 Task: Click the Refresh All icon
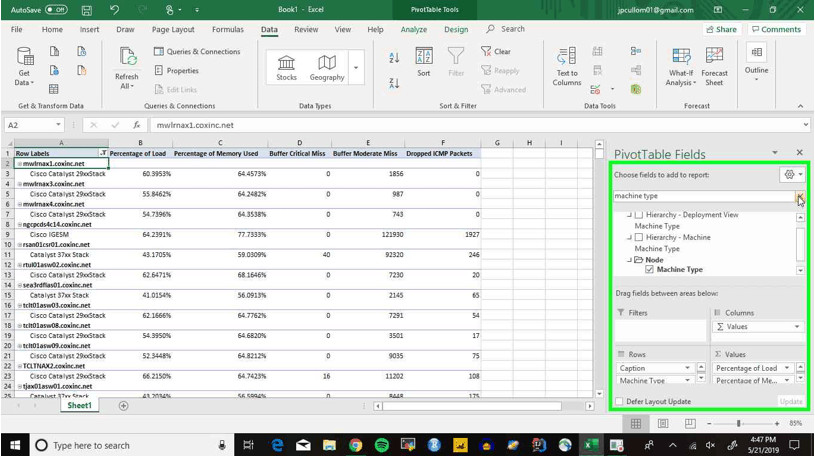pyautogui.click(x=127, y=58)
